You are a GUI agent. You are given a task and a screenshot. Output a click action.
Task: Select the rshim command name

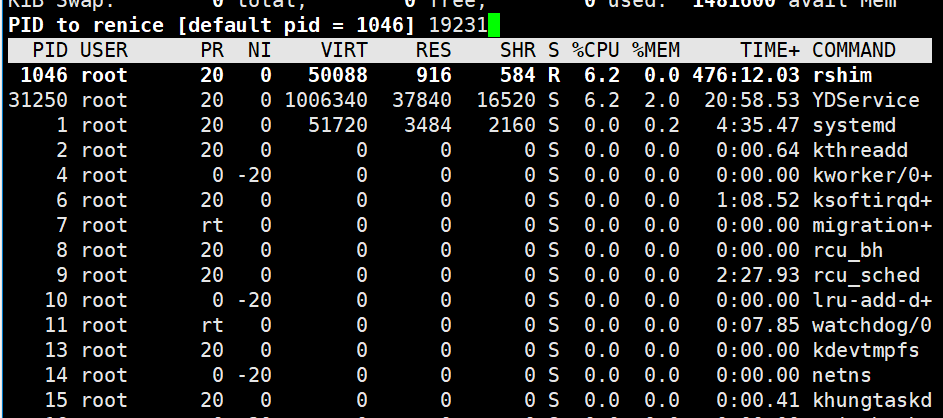click(x=842, y=75)
